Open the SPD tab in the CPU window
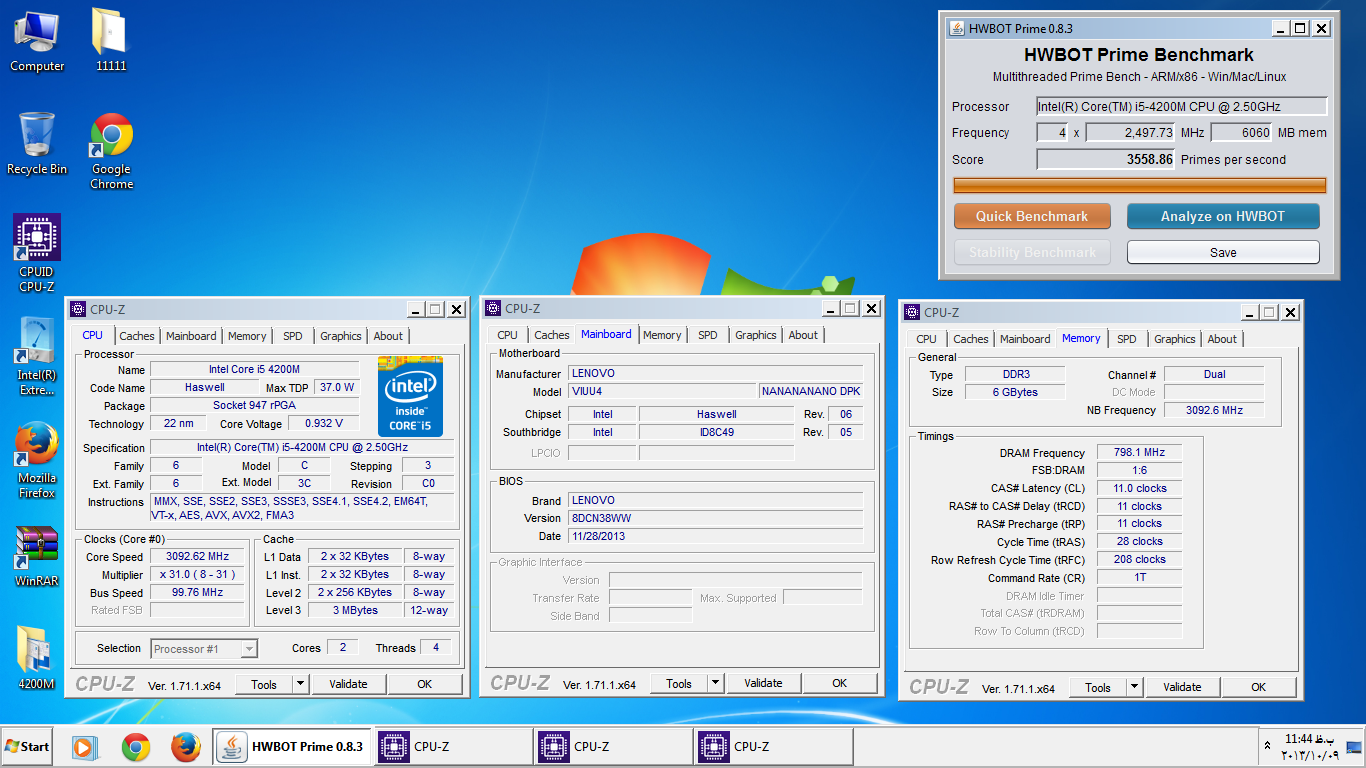Image resolution: width=1366 pixels, height=768 pixels. (292, 336)
